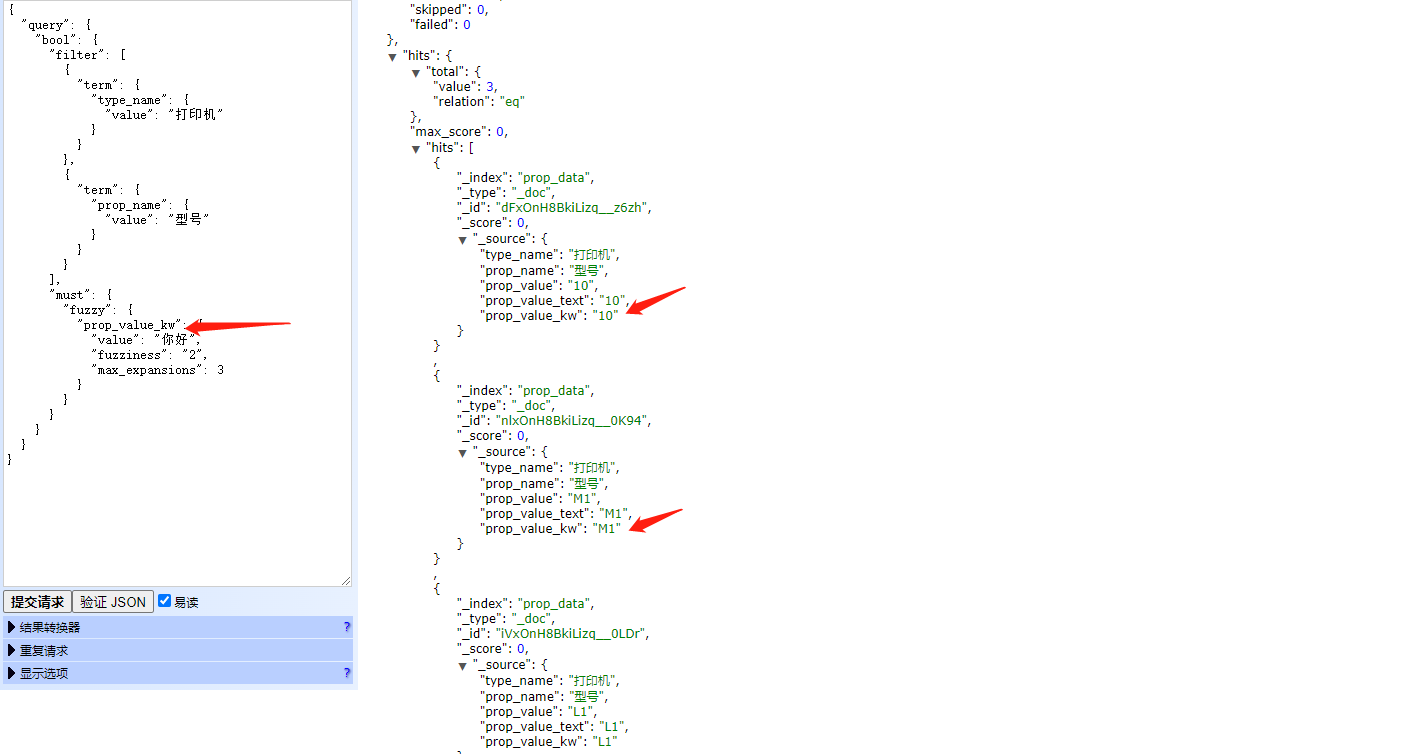1421x754 pixels.
Task: Open help icon for 显示选项
Action: pos(347,673)
